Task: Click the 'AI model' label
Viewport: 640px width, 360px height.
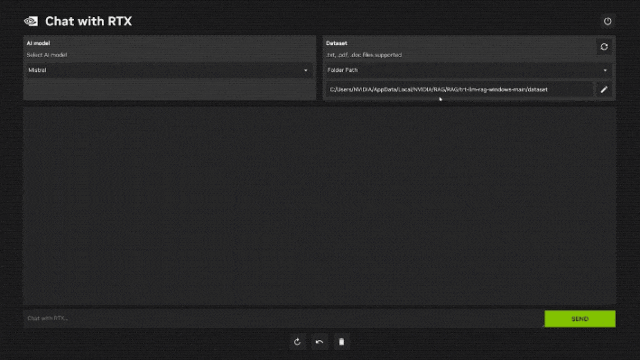Action: coord(38,43)
